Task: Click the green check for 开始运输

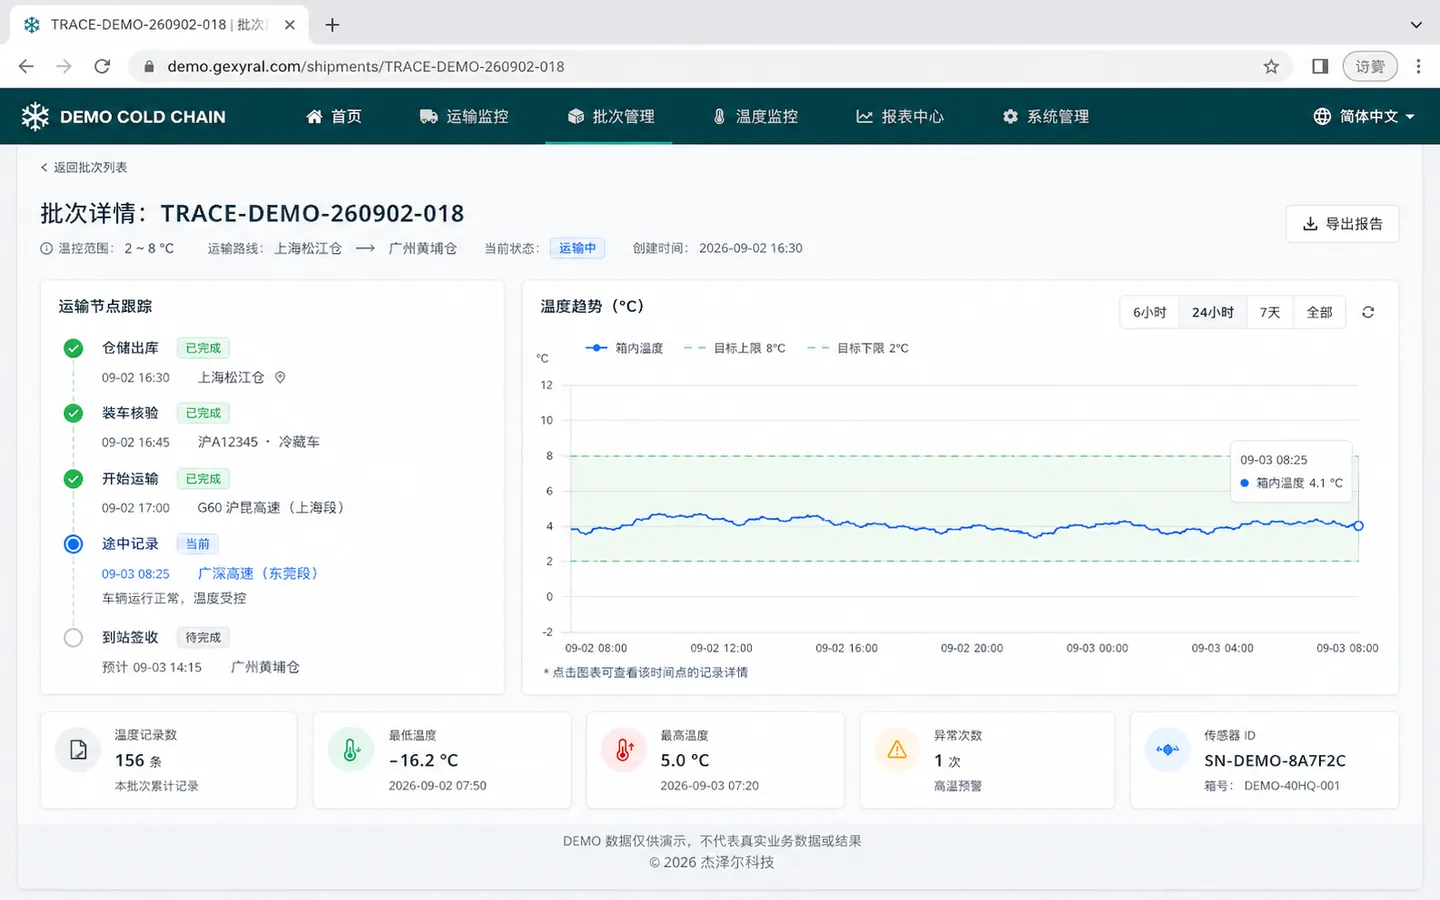Action: [73, 479]
